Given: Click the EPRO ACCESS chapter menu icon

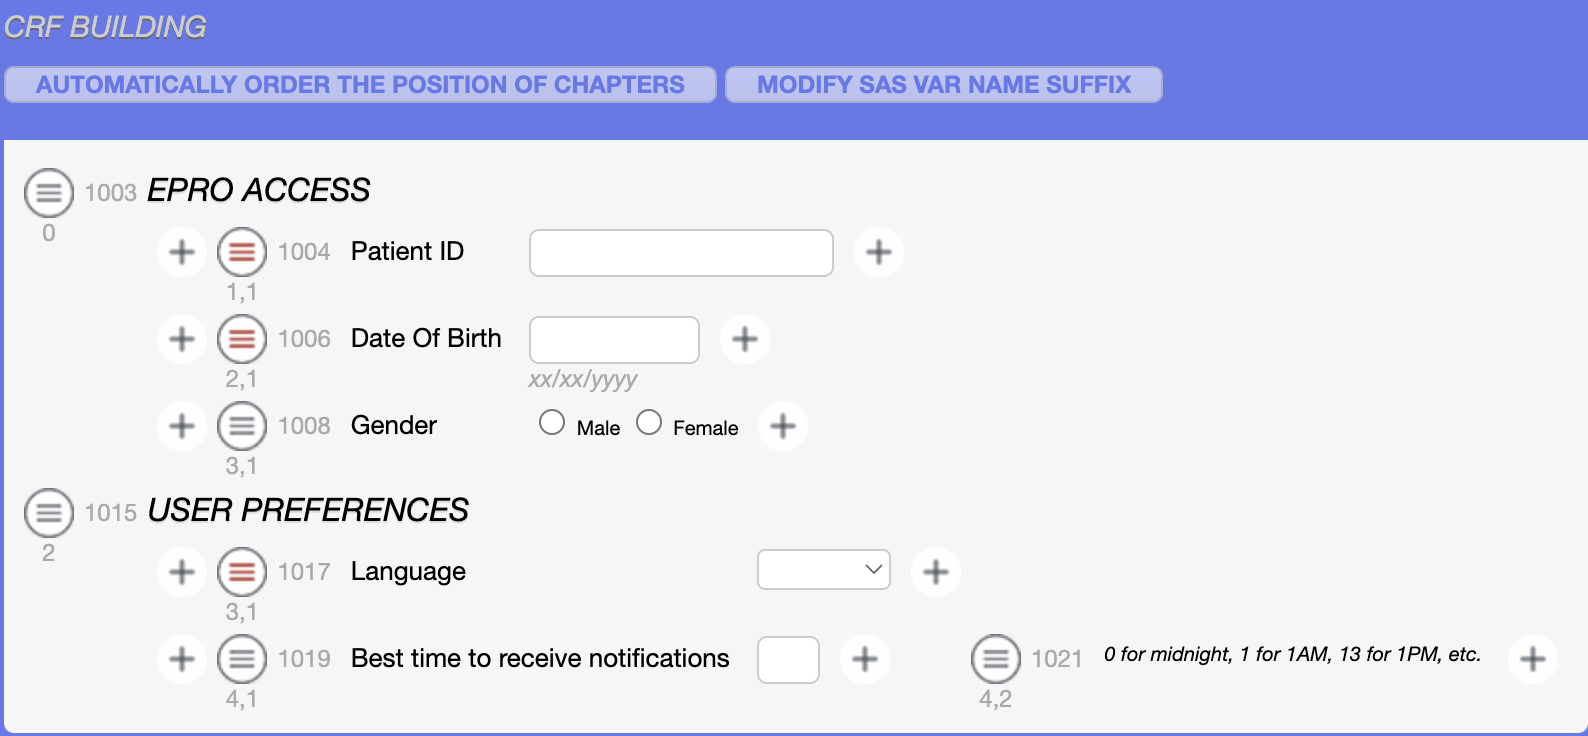Looking at the screenshot, I should pos(49,193).
